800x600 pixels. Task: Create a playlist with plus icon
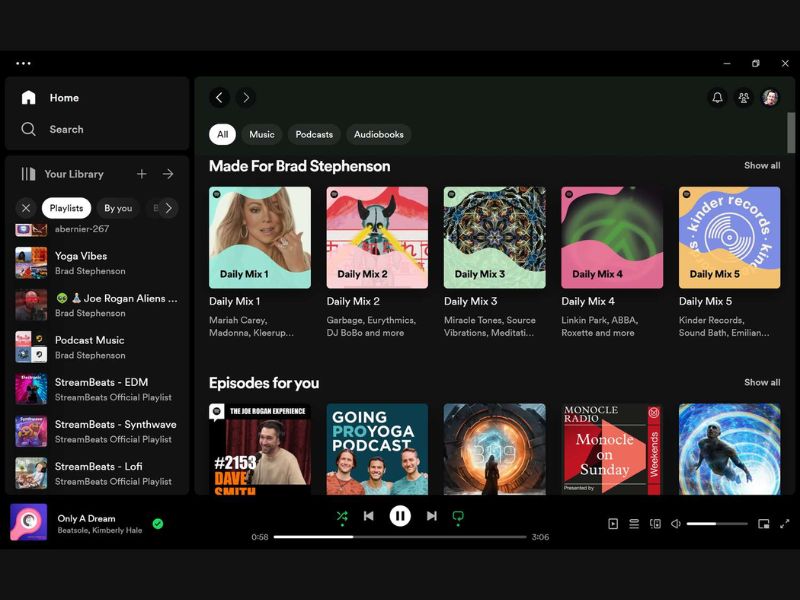pyautogui.click(x=142, y=174)
